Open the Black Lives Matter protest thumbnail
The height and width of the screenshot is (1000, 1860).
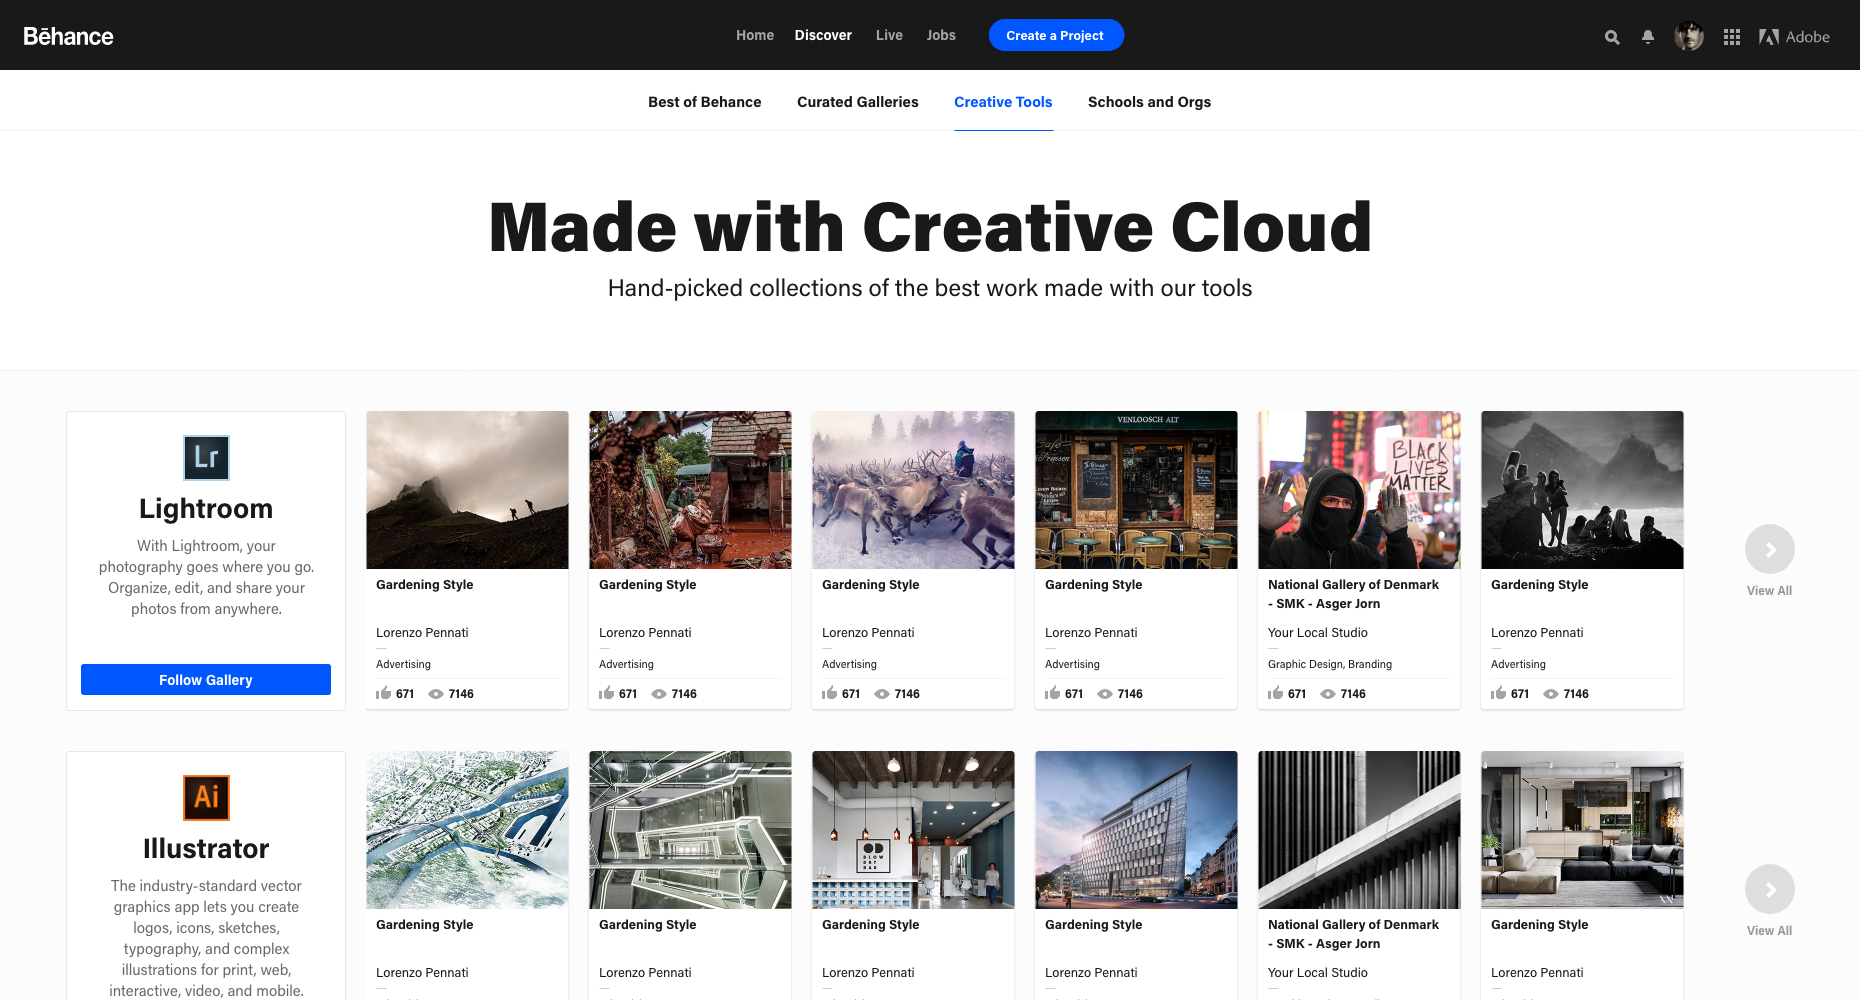(x=1359, y=490)
